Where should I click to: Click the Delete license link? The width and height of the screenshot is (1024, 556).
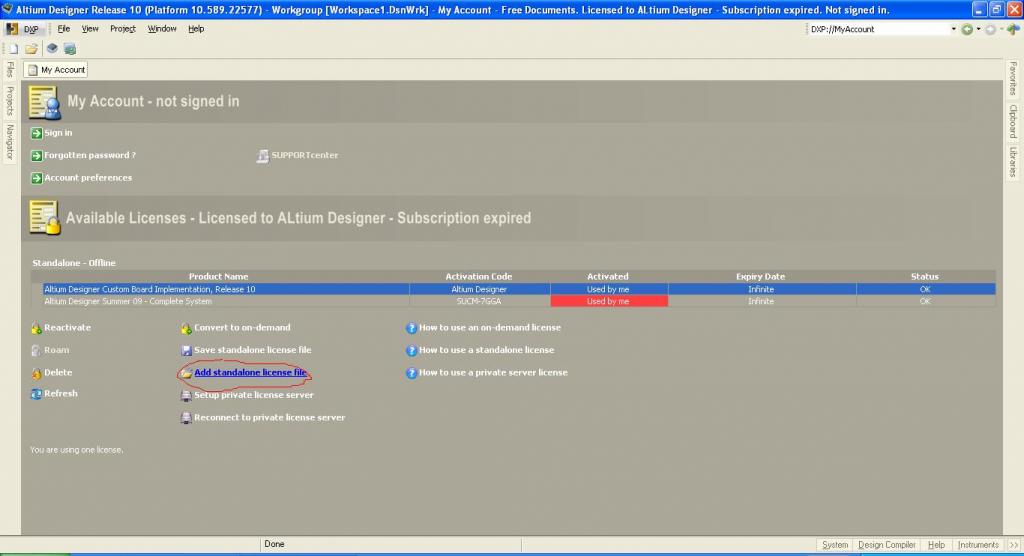pyautogui.click(x=58, y=372)
